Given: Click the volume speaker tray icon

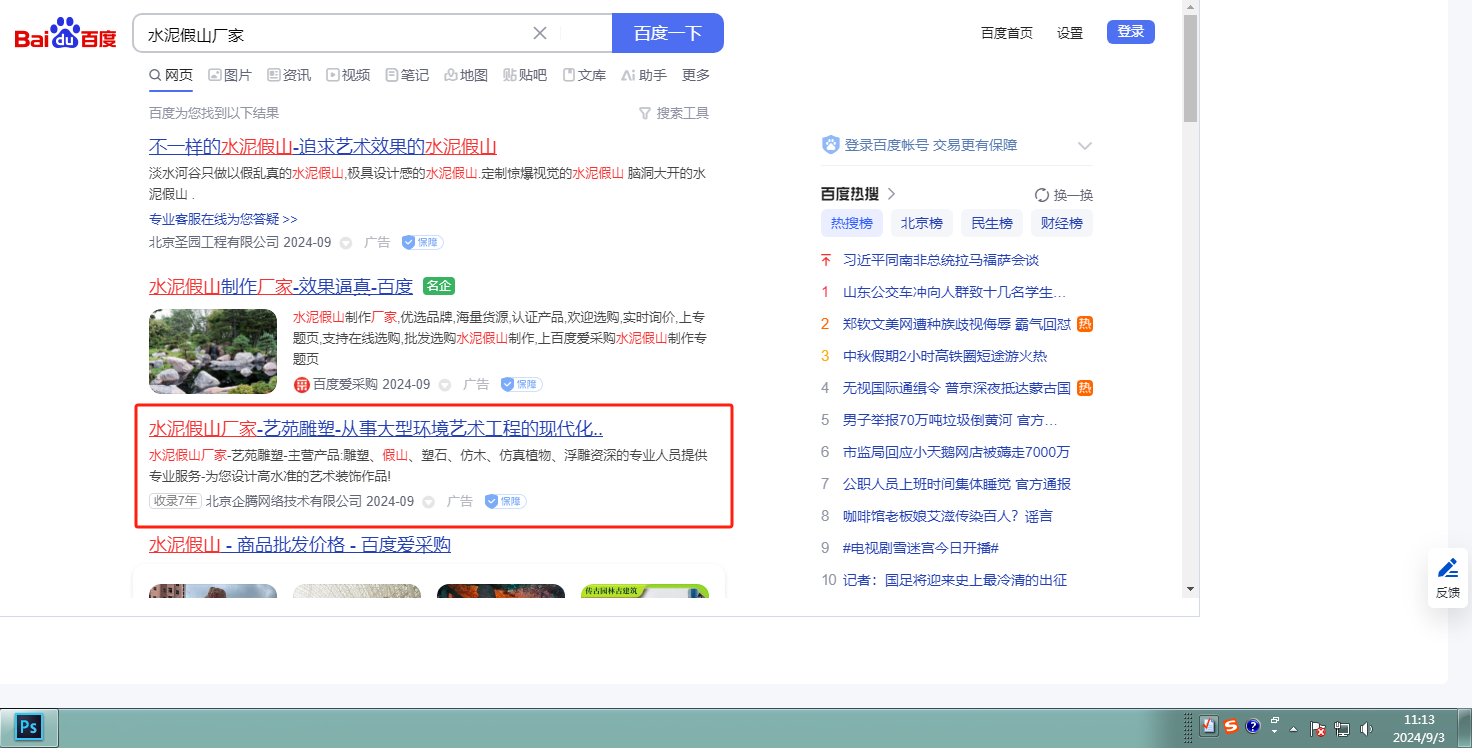Looking at the screenshot, I should (x=1366, y=728).
